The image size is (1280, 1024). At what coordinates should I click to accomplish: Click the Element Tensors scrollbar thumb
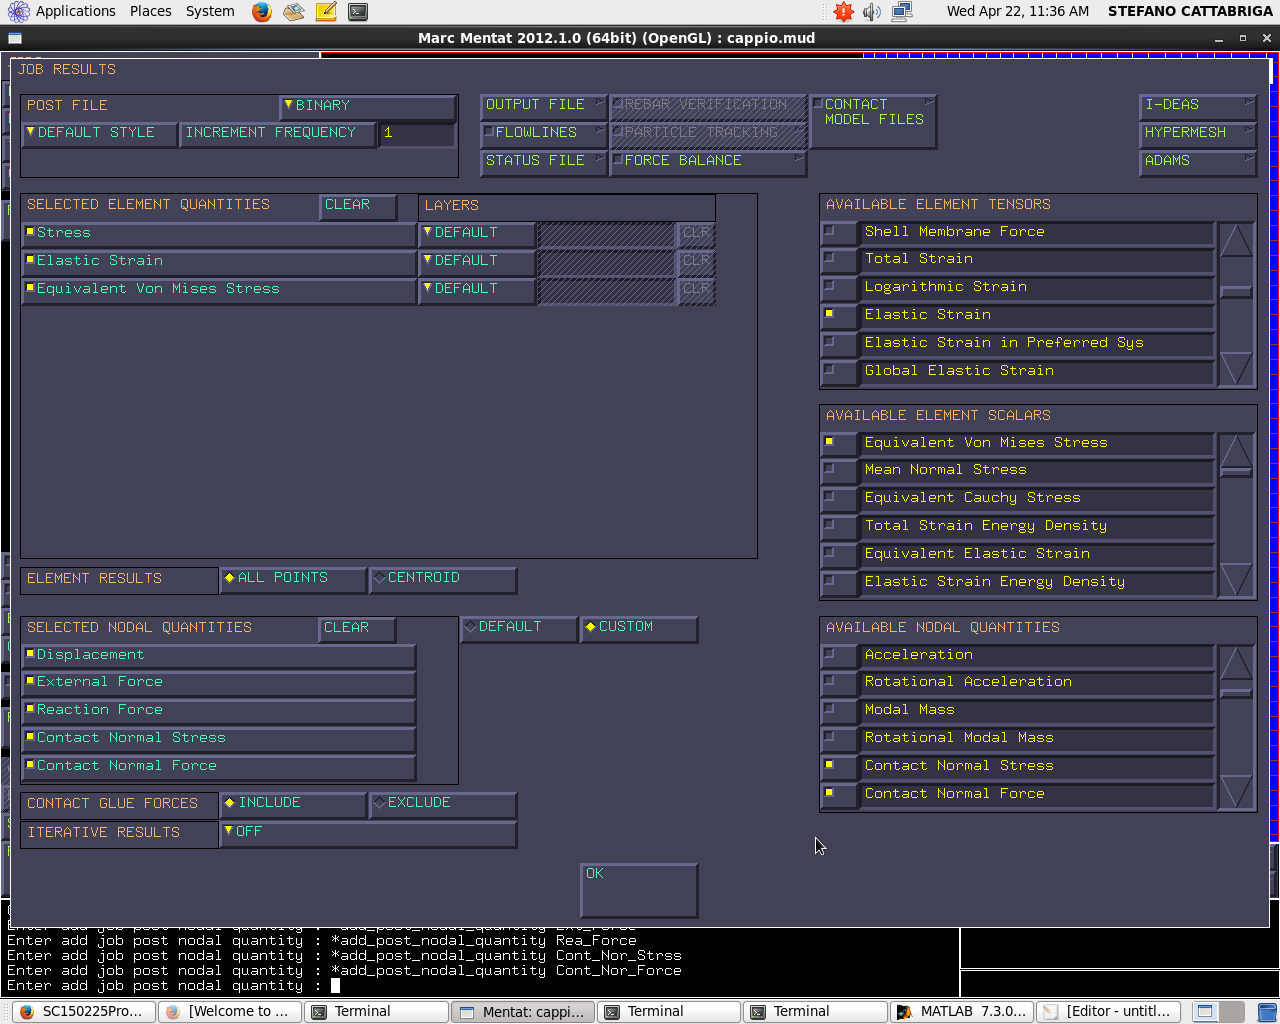pos(1236,292)
